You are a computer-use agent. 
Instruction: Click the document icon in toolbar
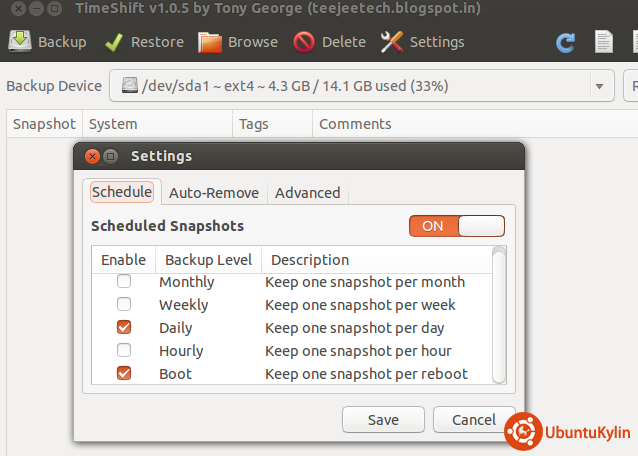[603, 43]
